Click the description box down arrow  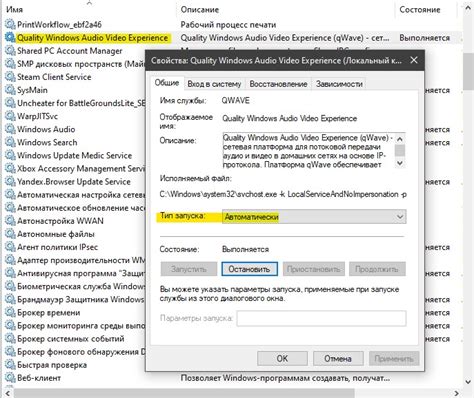(x=400, y=163)
